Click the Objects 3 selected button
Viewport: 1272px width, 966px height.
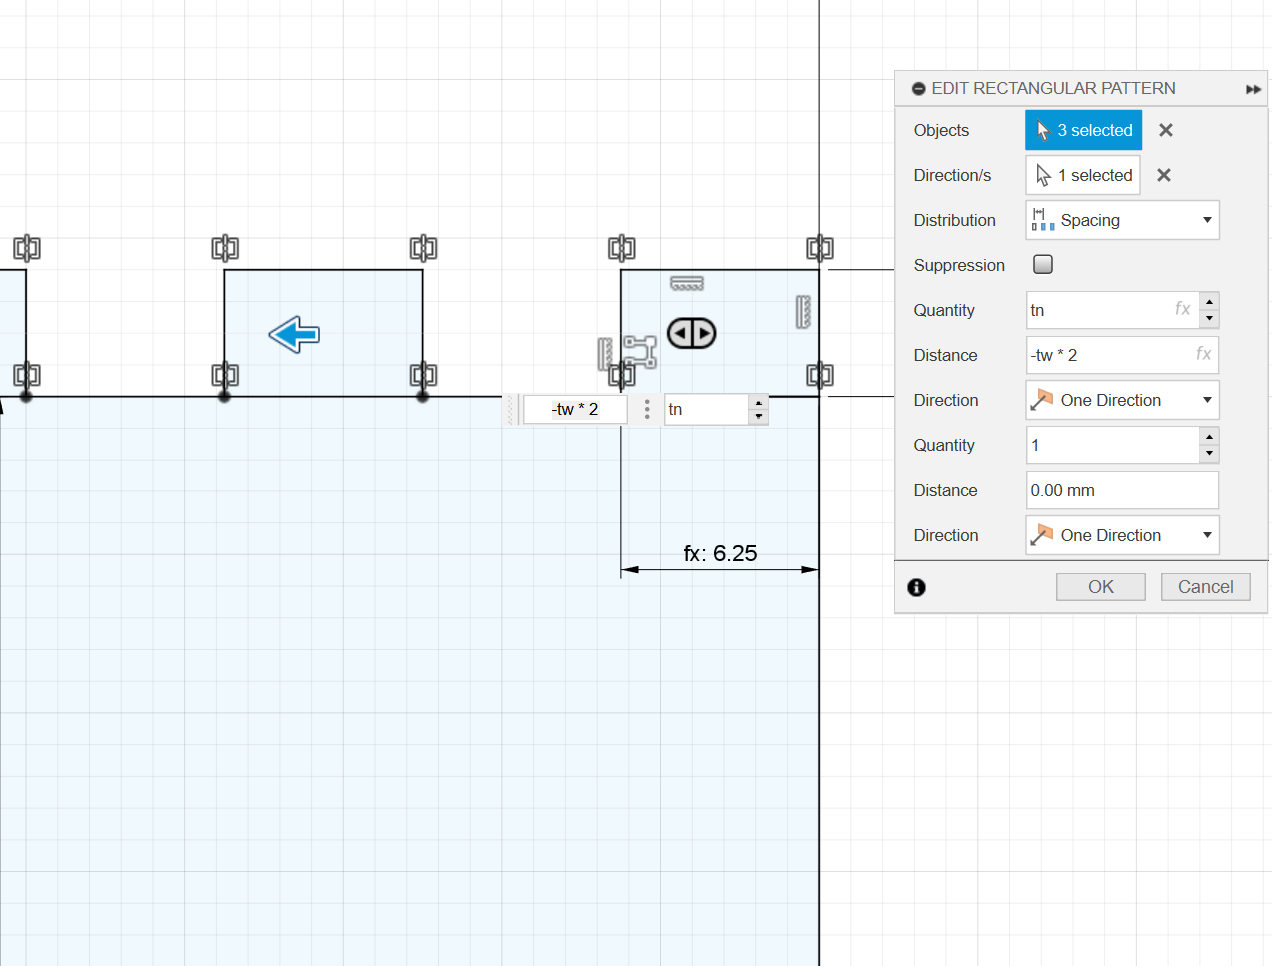pyautogui.click(x=1083, y=130)
